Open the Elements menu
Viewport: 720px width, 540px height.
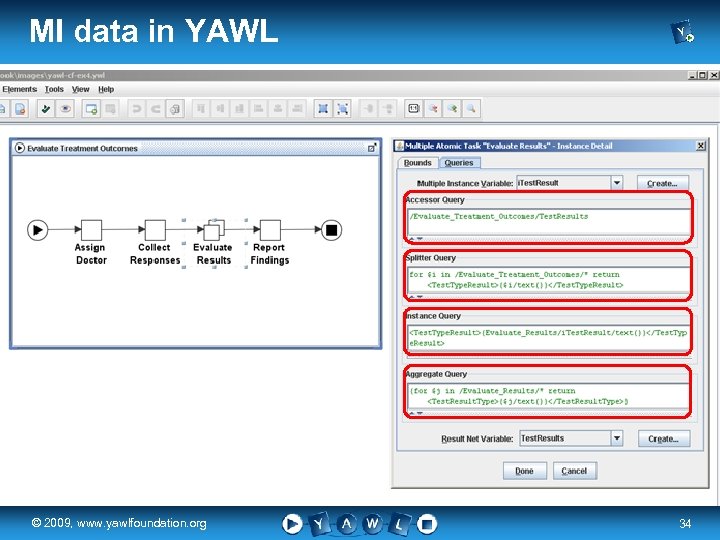pos(19,89)
